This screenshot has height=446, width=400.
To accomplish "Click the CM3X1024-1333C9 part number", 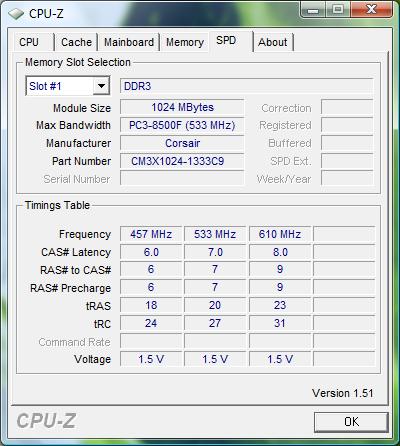I will pos(182,161).
